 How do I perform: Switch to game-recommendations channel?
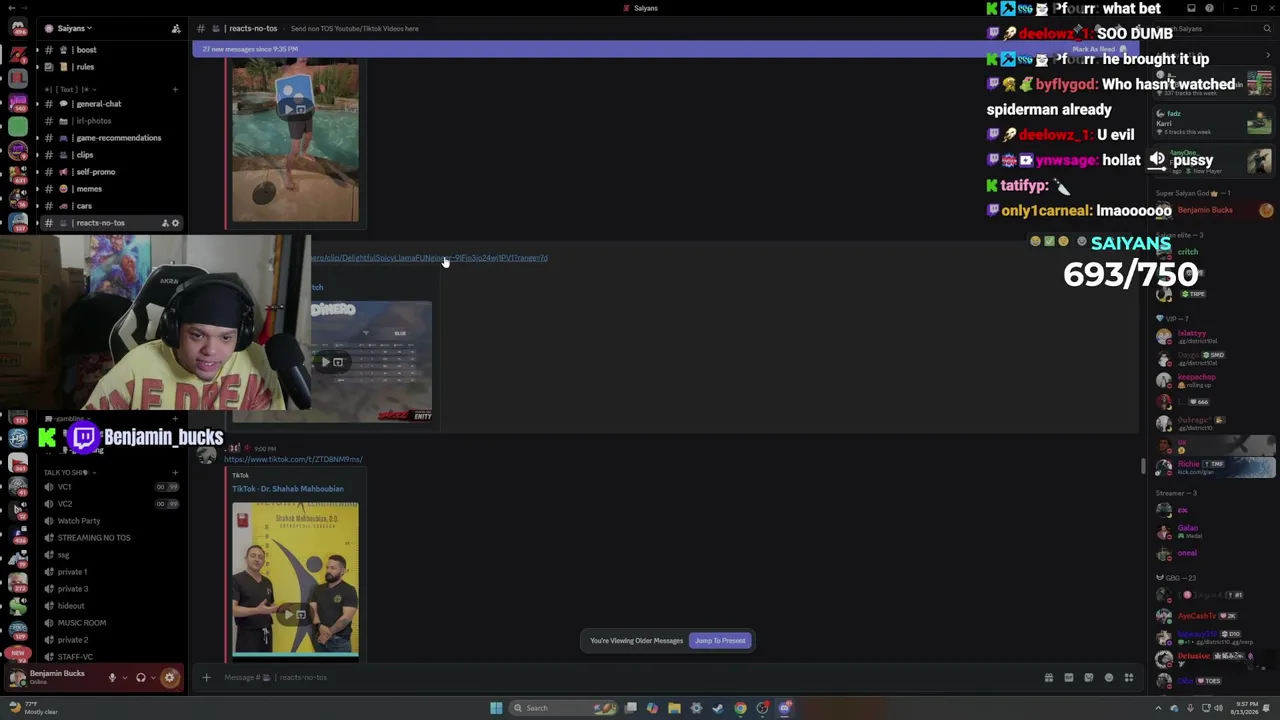(x=110, y=138)
